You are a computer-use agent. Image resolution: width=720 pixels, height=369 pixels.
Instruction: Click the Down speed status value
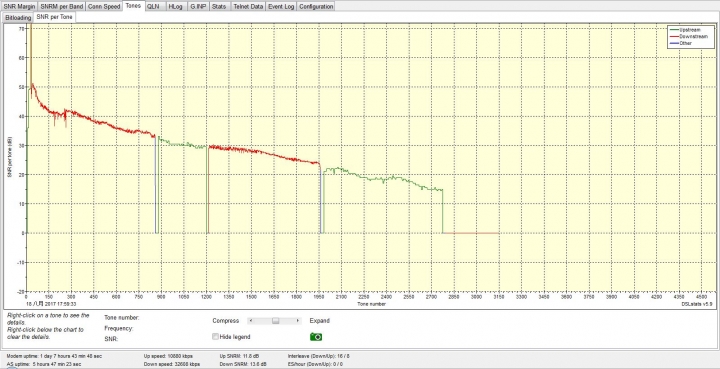tap(172, 364)
